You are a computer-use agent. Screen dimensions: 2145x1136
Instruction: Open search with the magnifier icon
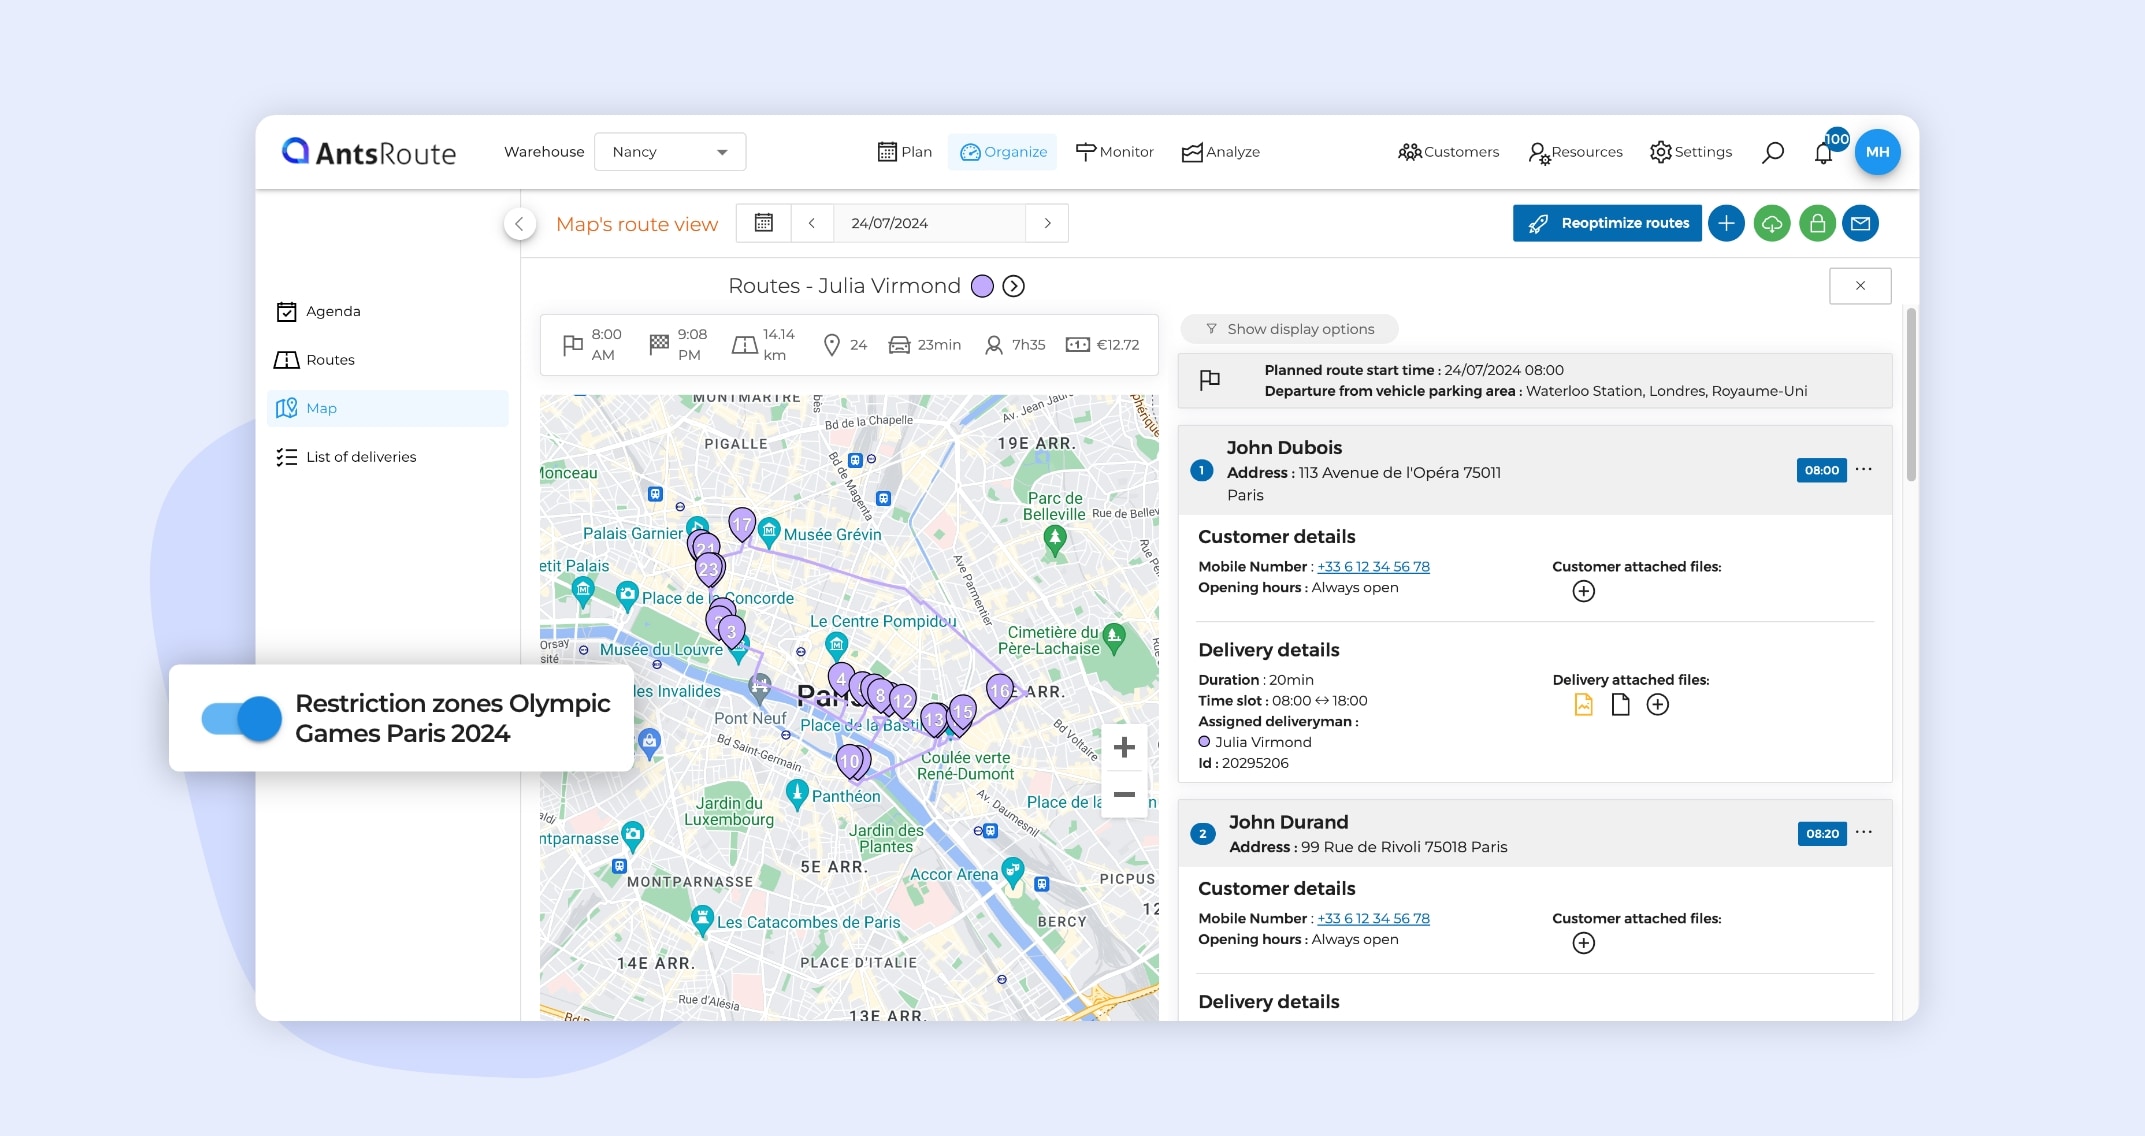pyautogui.click(x=1772, y=152)
